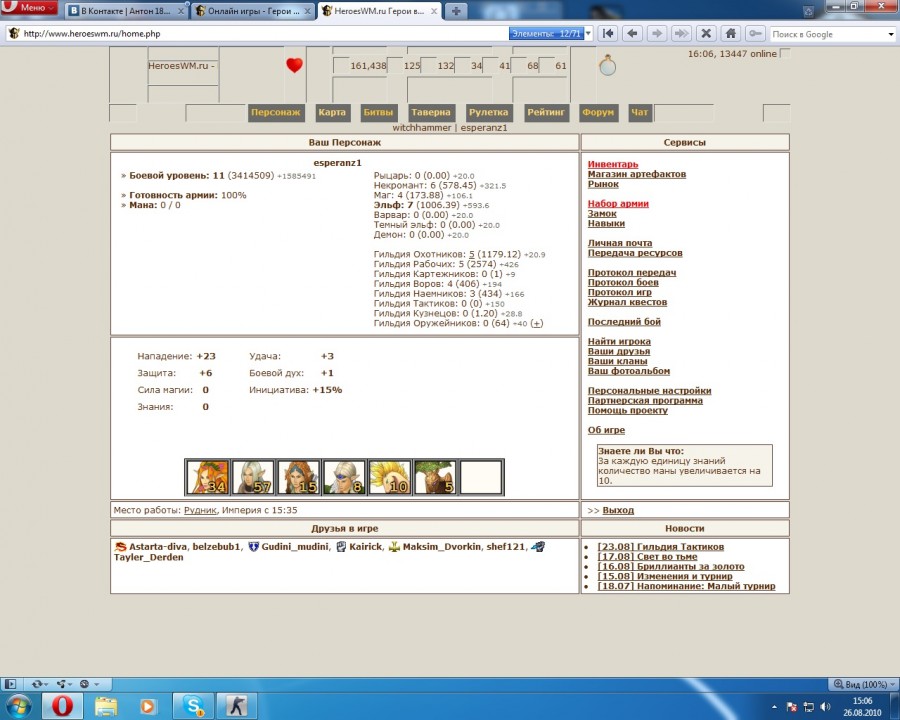
Task: Open the Рейтинг game menu
Action: tap(546, 113)
